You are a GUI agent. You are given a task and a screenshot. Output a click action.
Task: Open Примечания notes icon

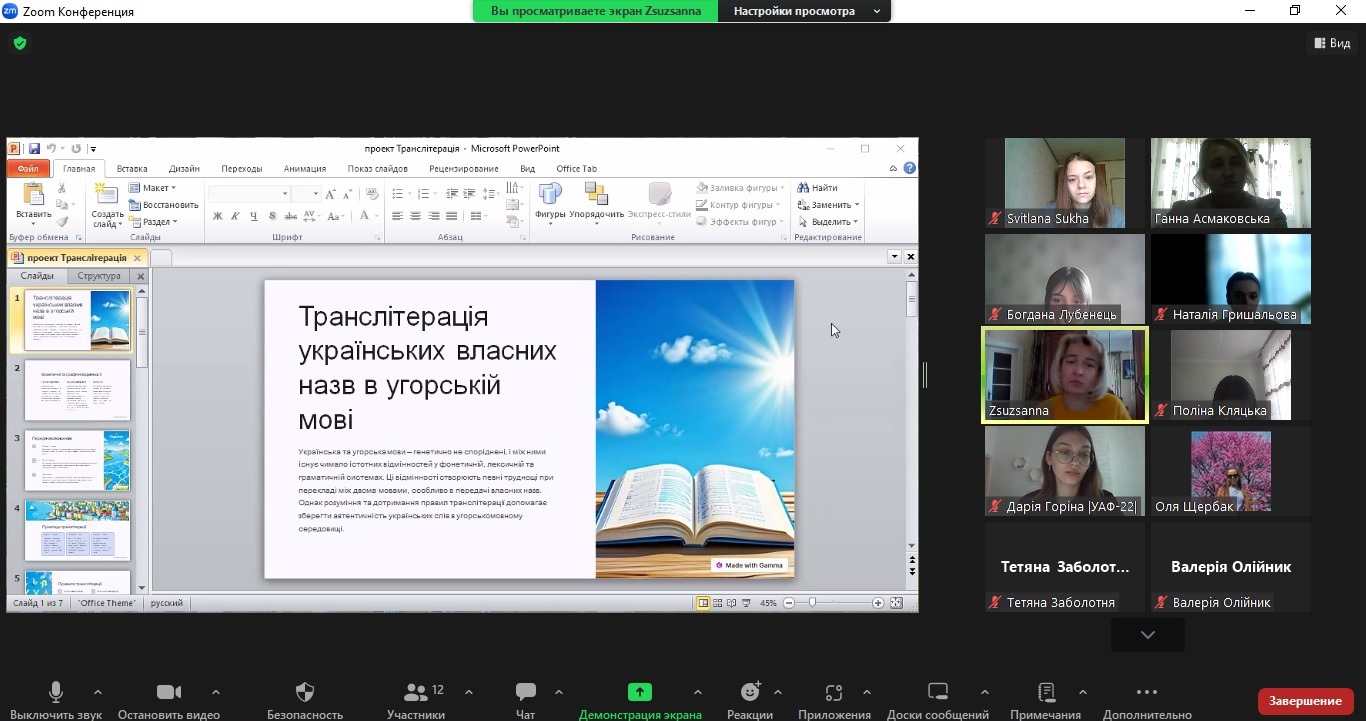point(1046,692)
